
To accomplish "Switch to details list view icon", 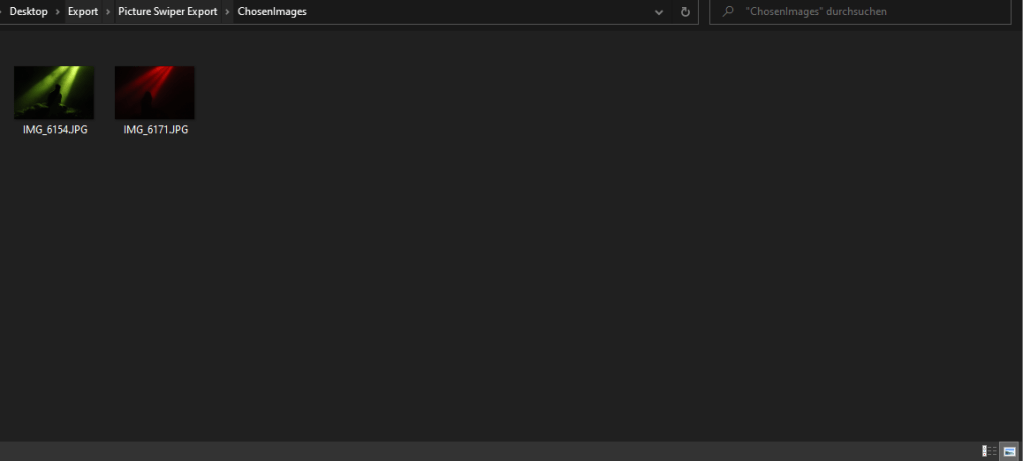I will pyautogui.click(x=988, y=451).
